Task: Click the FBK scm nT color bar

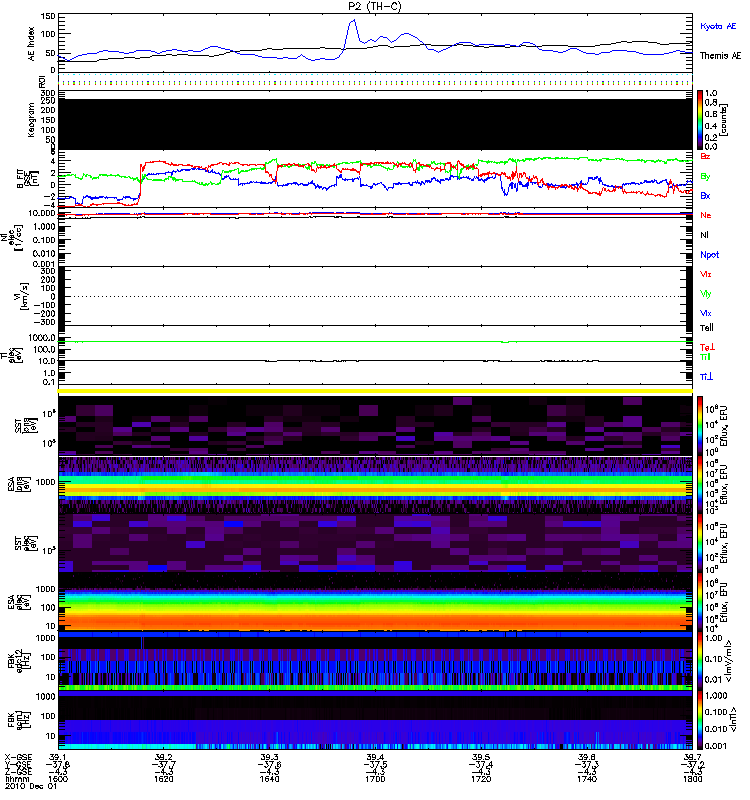Action: click(x=700, y=720)
